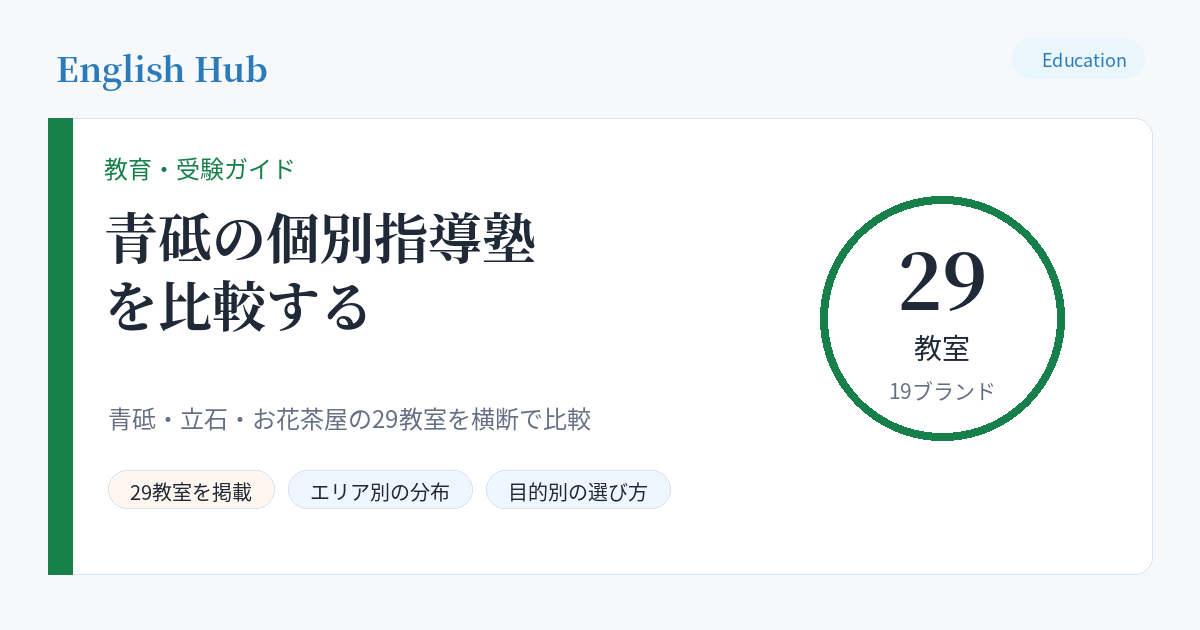Open the 教育・受験ガイド category label
Image resolution: width=1200 pixels, height=630 pixels.
(200, 169)
